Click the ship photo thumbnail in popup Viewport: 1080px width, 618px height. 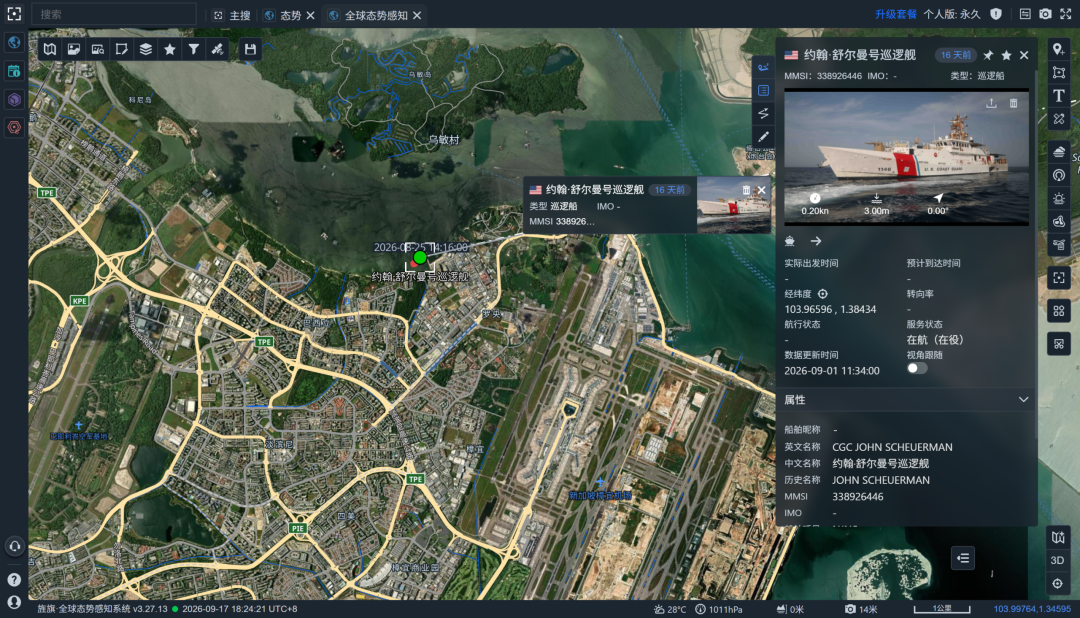coord(734,205)
